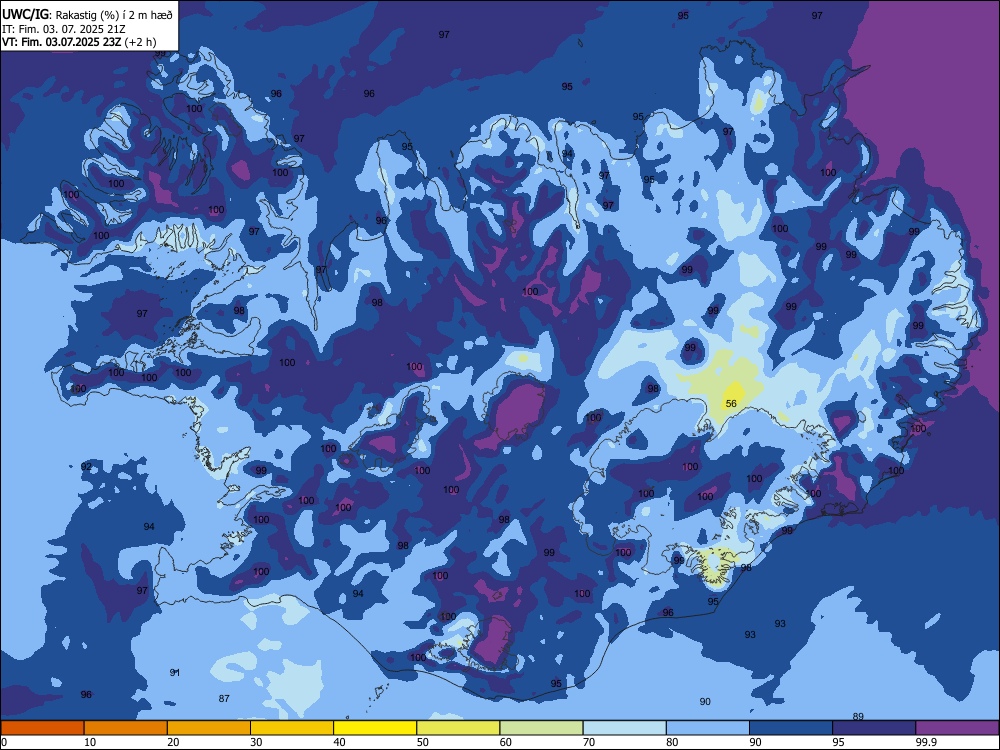Click the legend tick label '10'

[90, 742]
